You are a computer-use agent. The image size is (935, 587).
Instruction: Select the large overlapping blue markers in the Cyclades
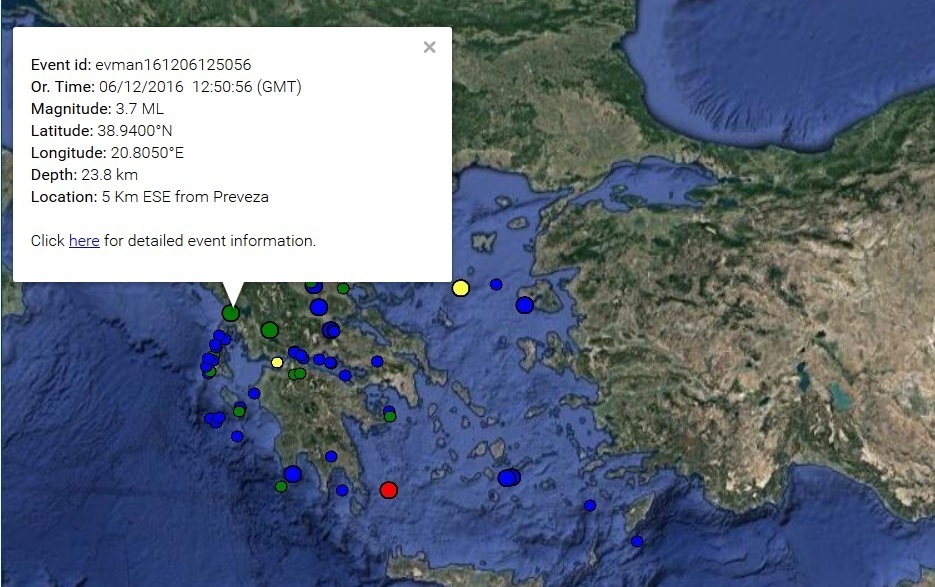click(509, 477)
